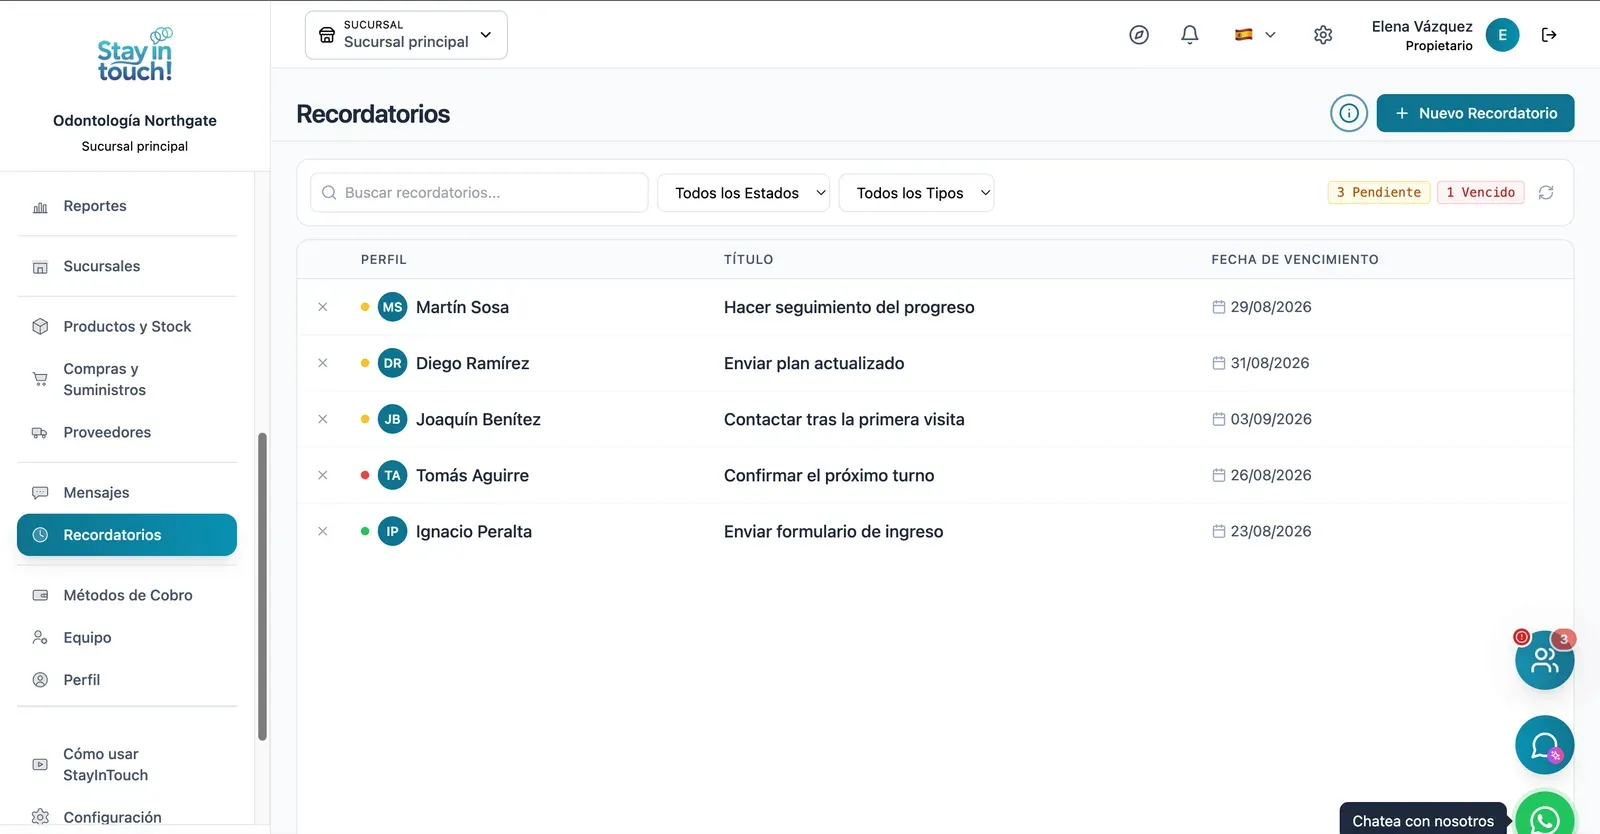Open Productos y Stock

[x=127, y=326]
